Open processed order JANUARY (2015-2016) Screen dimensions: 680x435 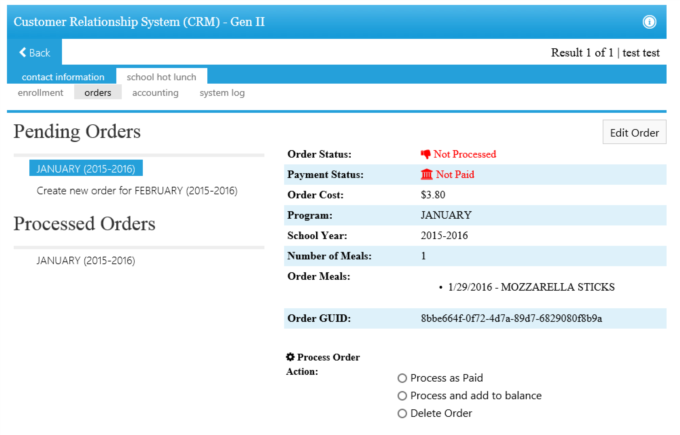click(86, 261)
